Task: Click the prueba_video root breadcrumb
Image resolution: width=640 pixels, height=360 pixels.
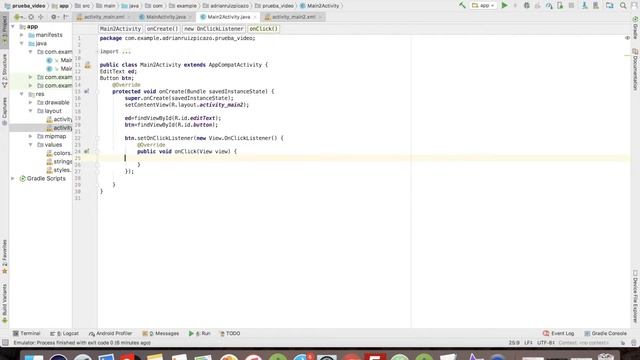Action: click(x=25, y=6)
